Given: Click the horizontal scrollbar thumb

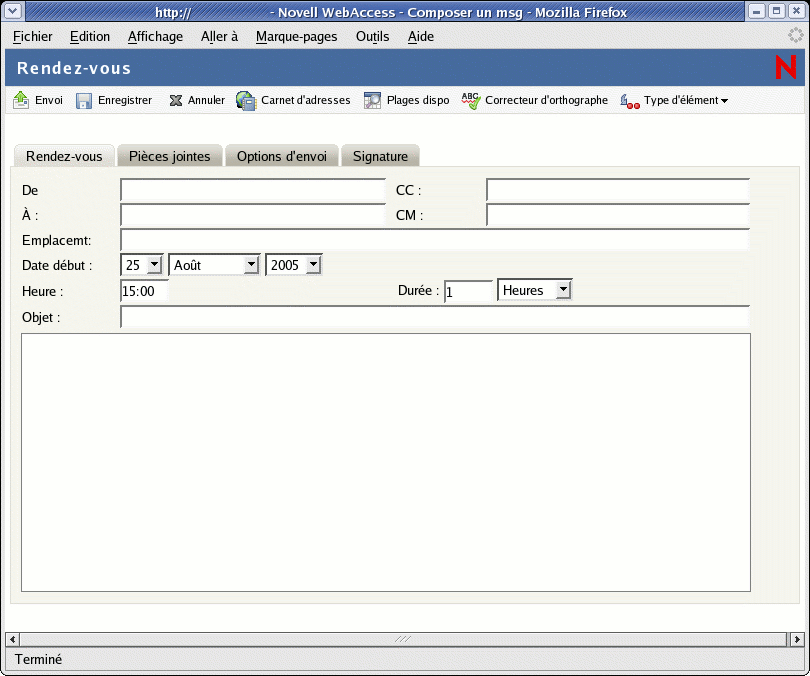Looking at the screenshot, I should click(403, 639).
